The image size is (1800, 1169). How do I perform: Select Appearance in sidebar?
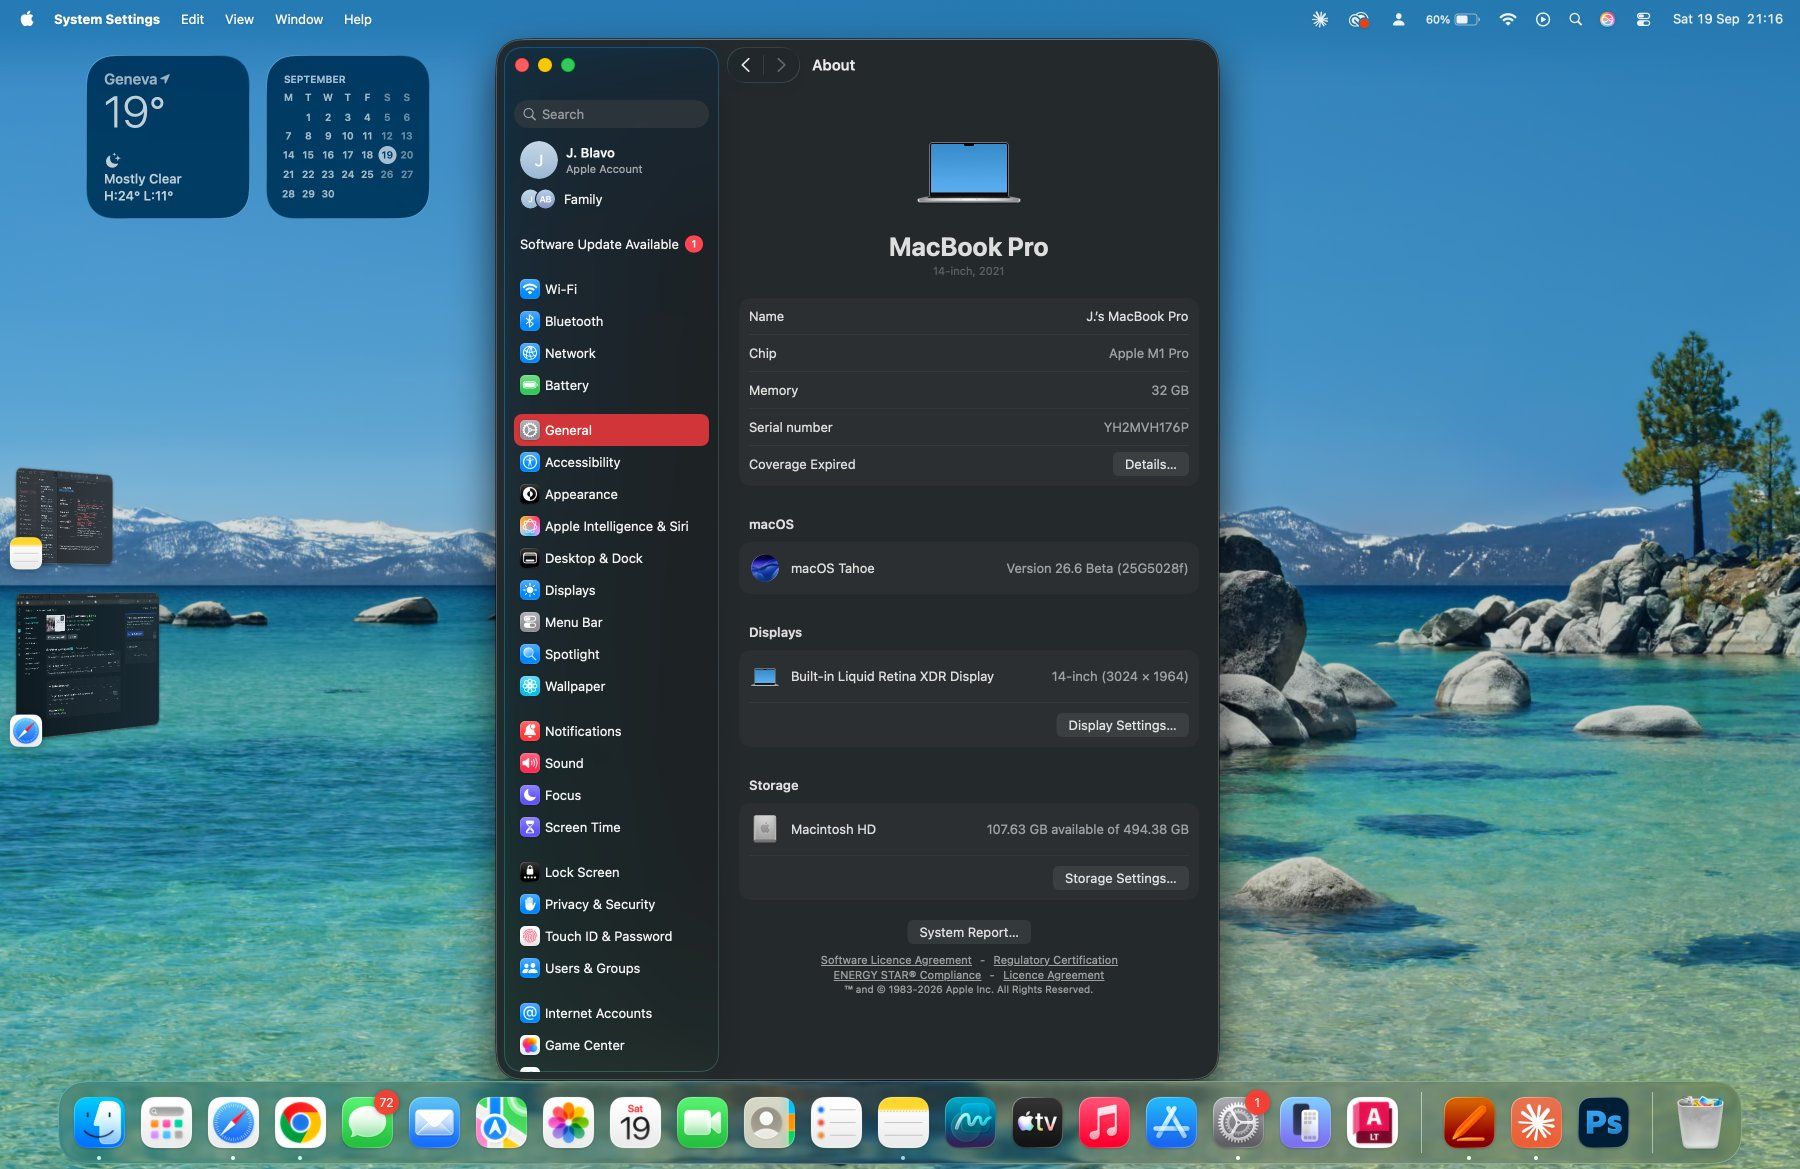611,494
